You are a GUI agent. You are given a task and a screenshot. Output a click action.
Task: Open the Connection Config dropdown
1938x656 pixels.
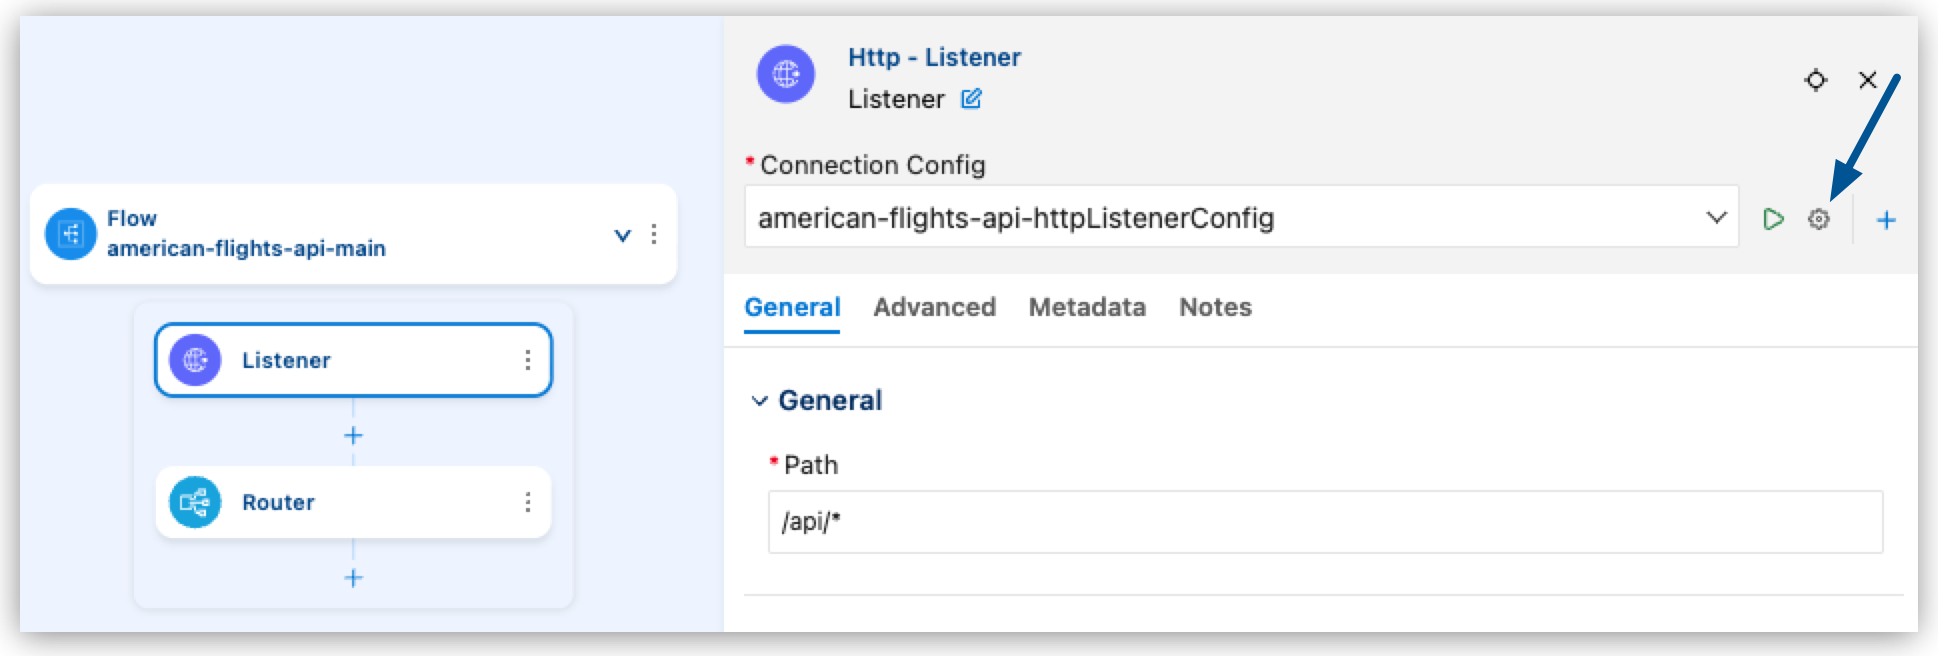pyautogui.click(x=1241, y=217)
